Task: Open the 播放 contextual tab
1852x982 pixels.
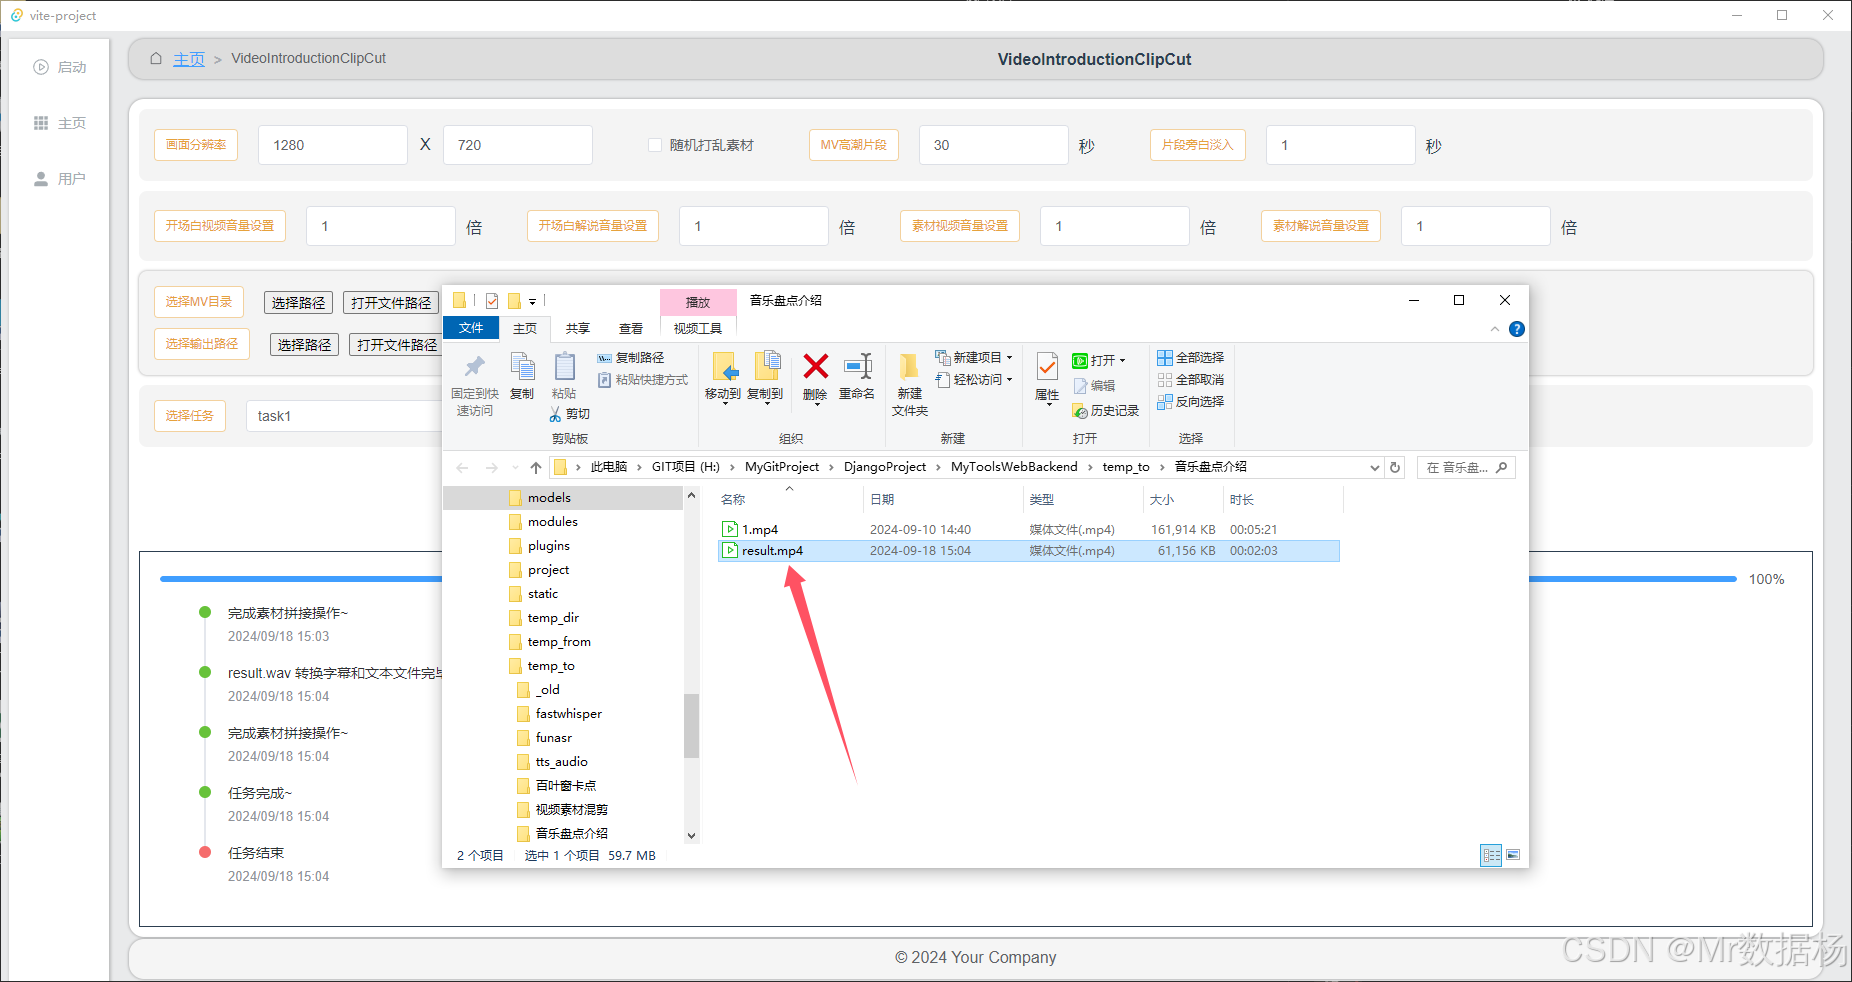Action: (x=698, y=302)
